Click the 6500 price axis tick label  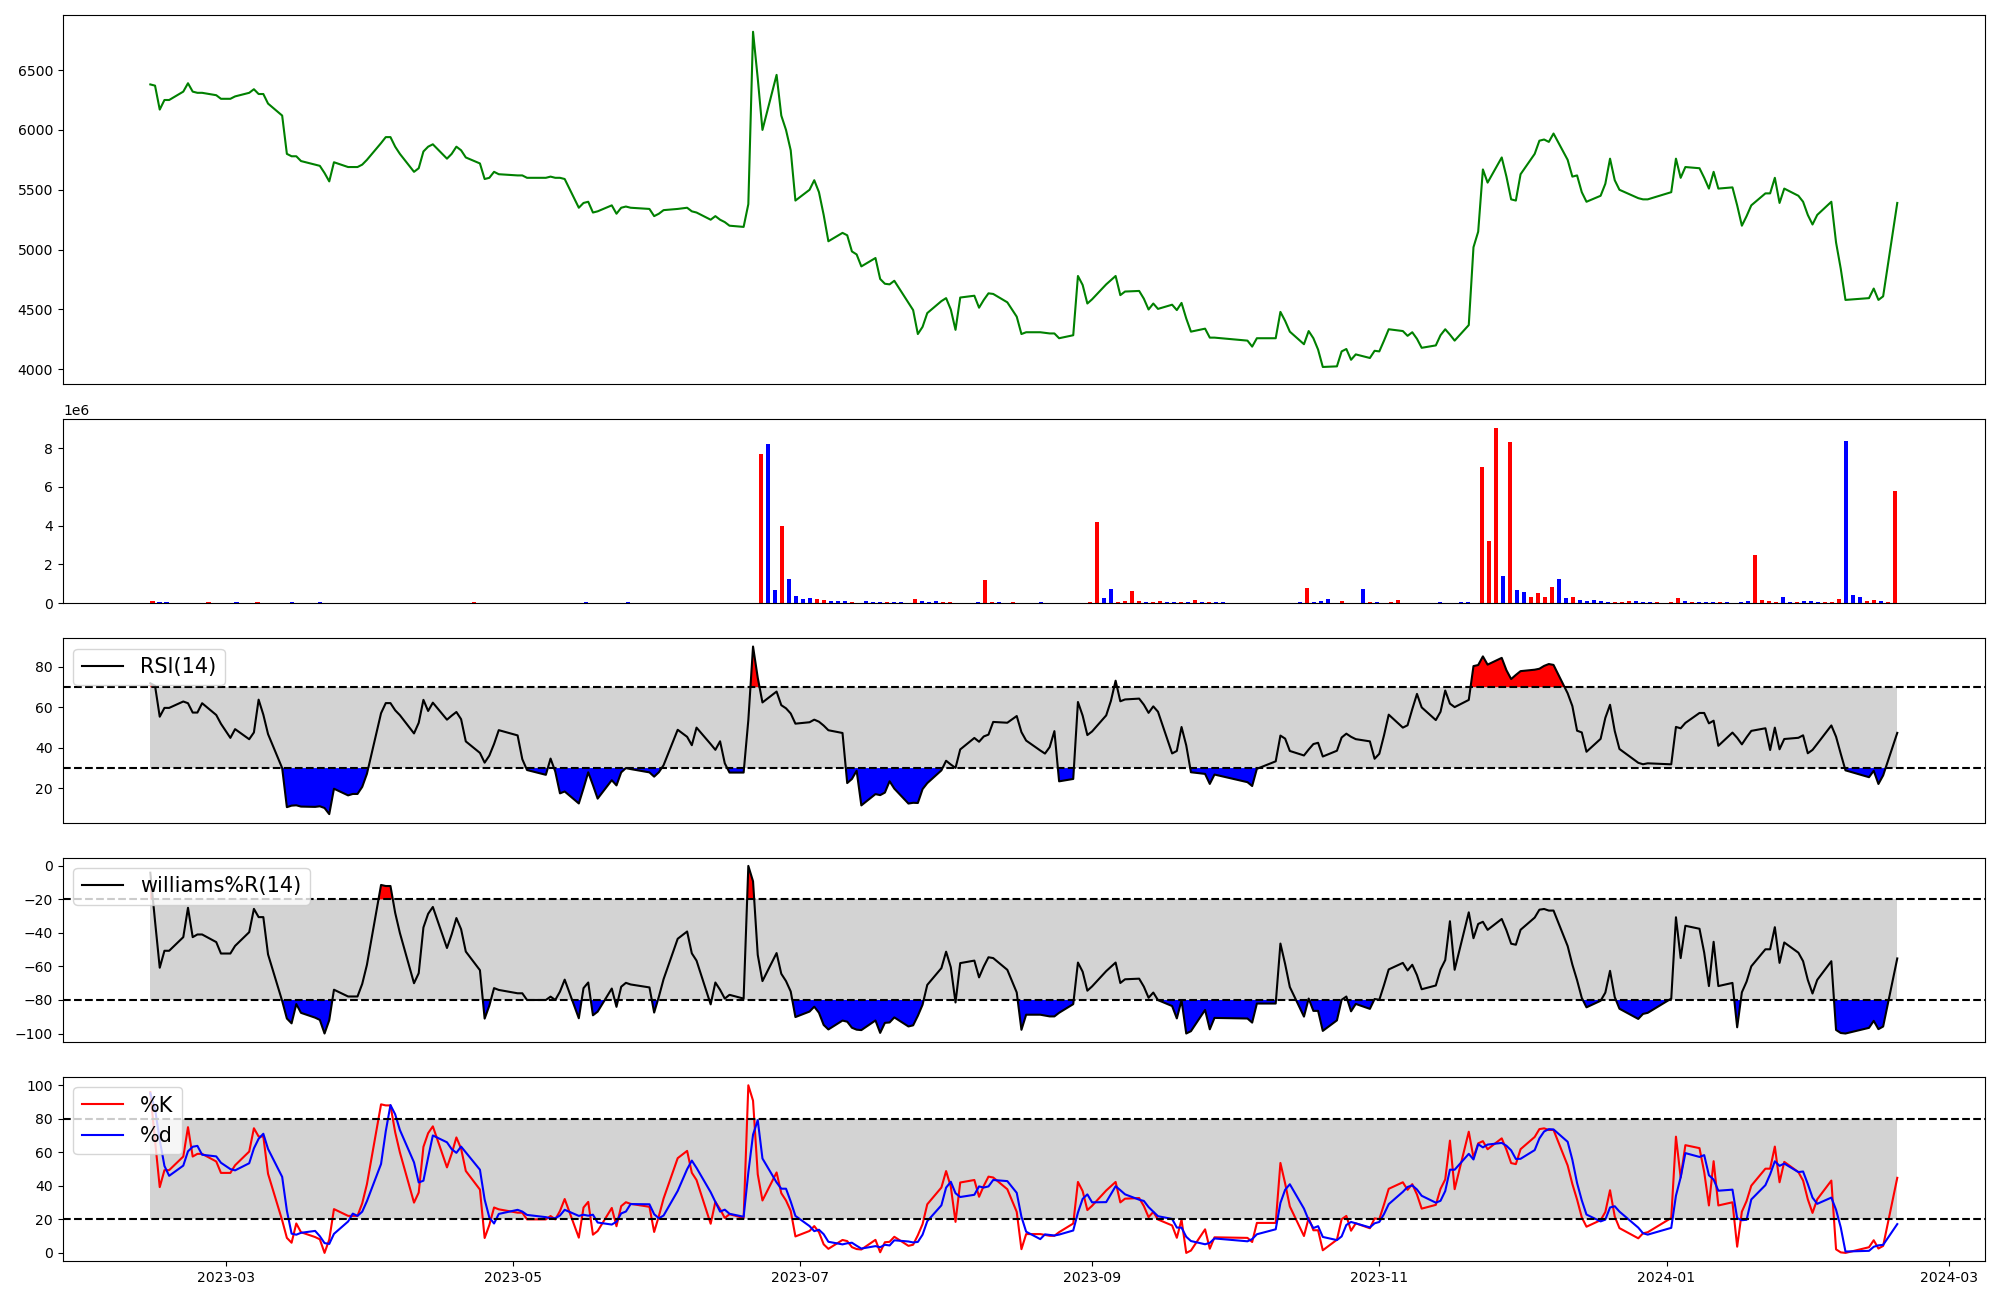pos(36,71)
